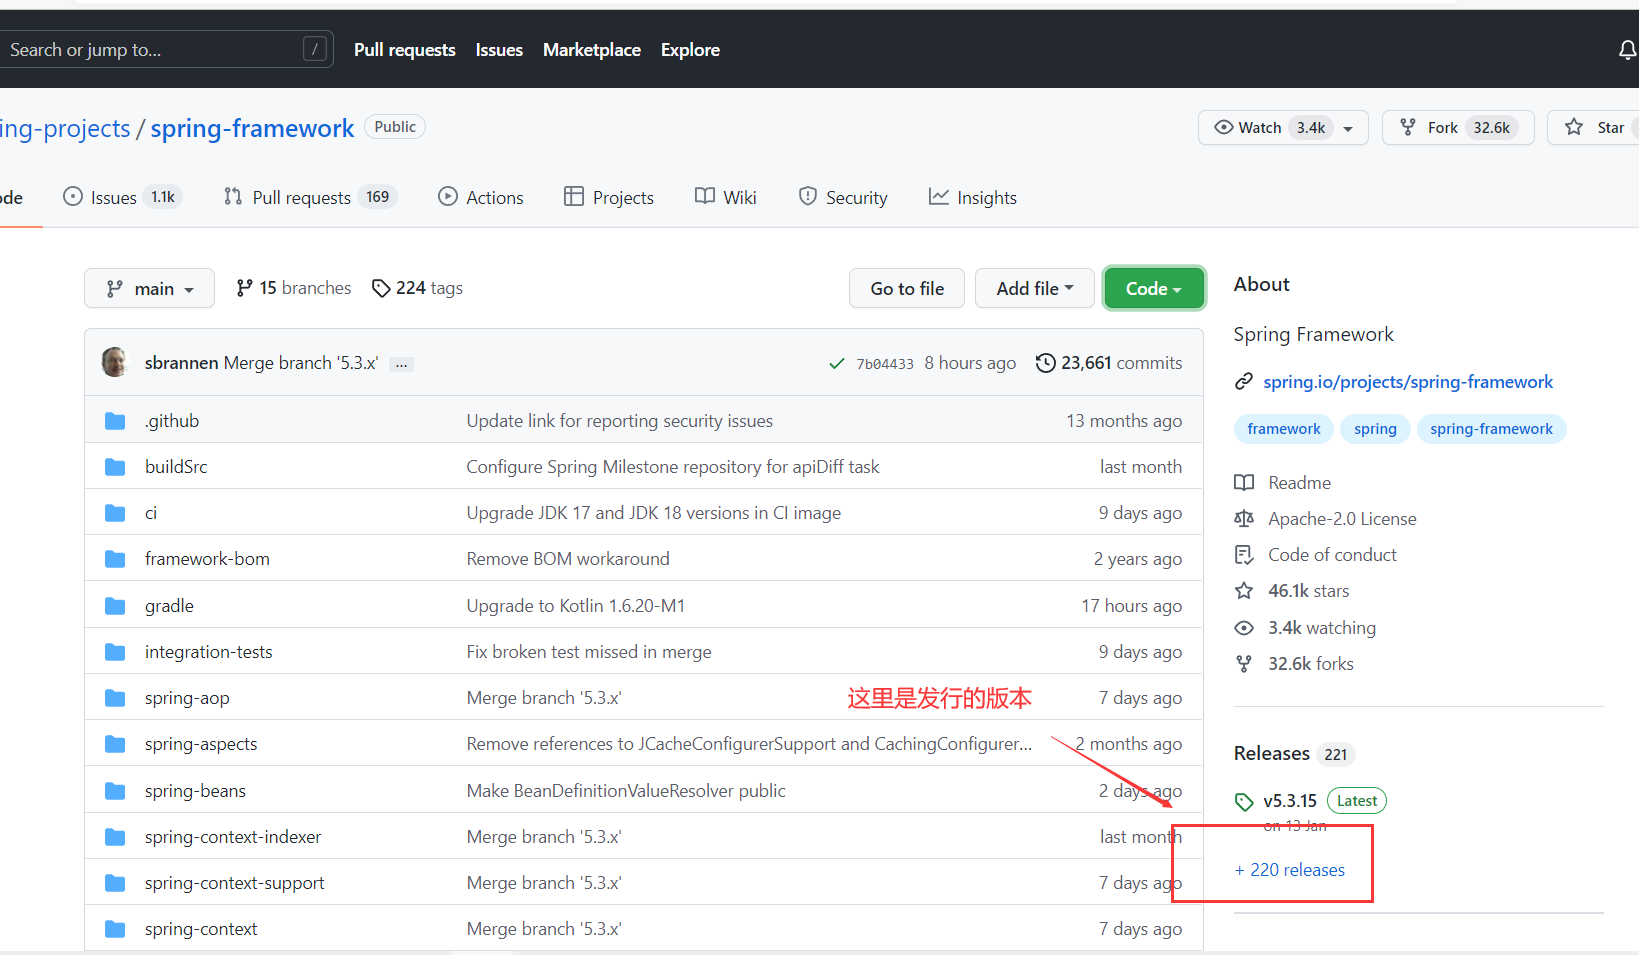Click the Code of conduct icon
This screenshot has width=1639, height=955.
coord(1244,555)
